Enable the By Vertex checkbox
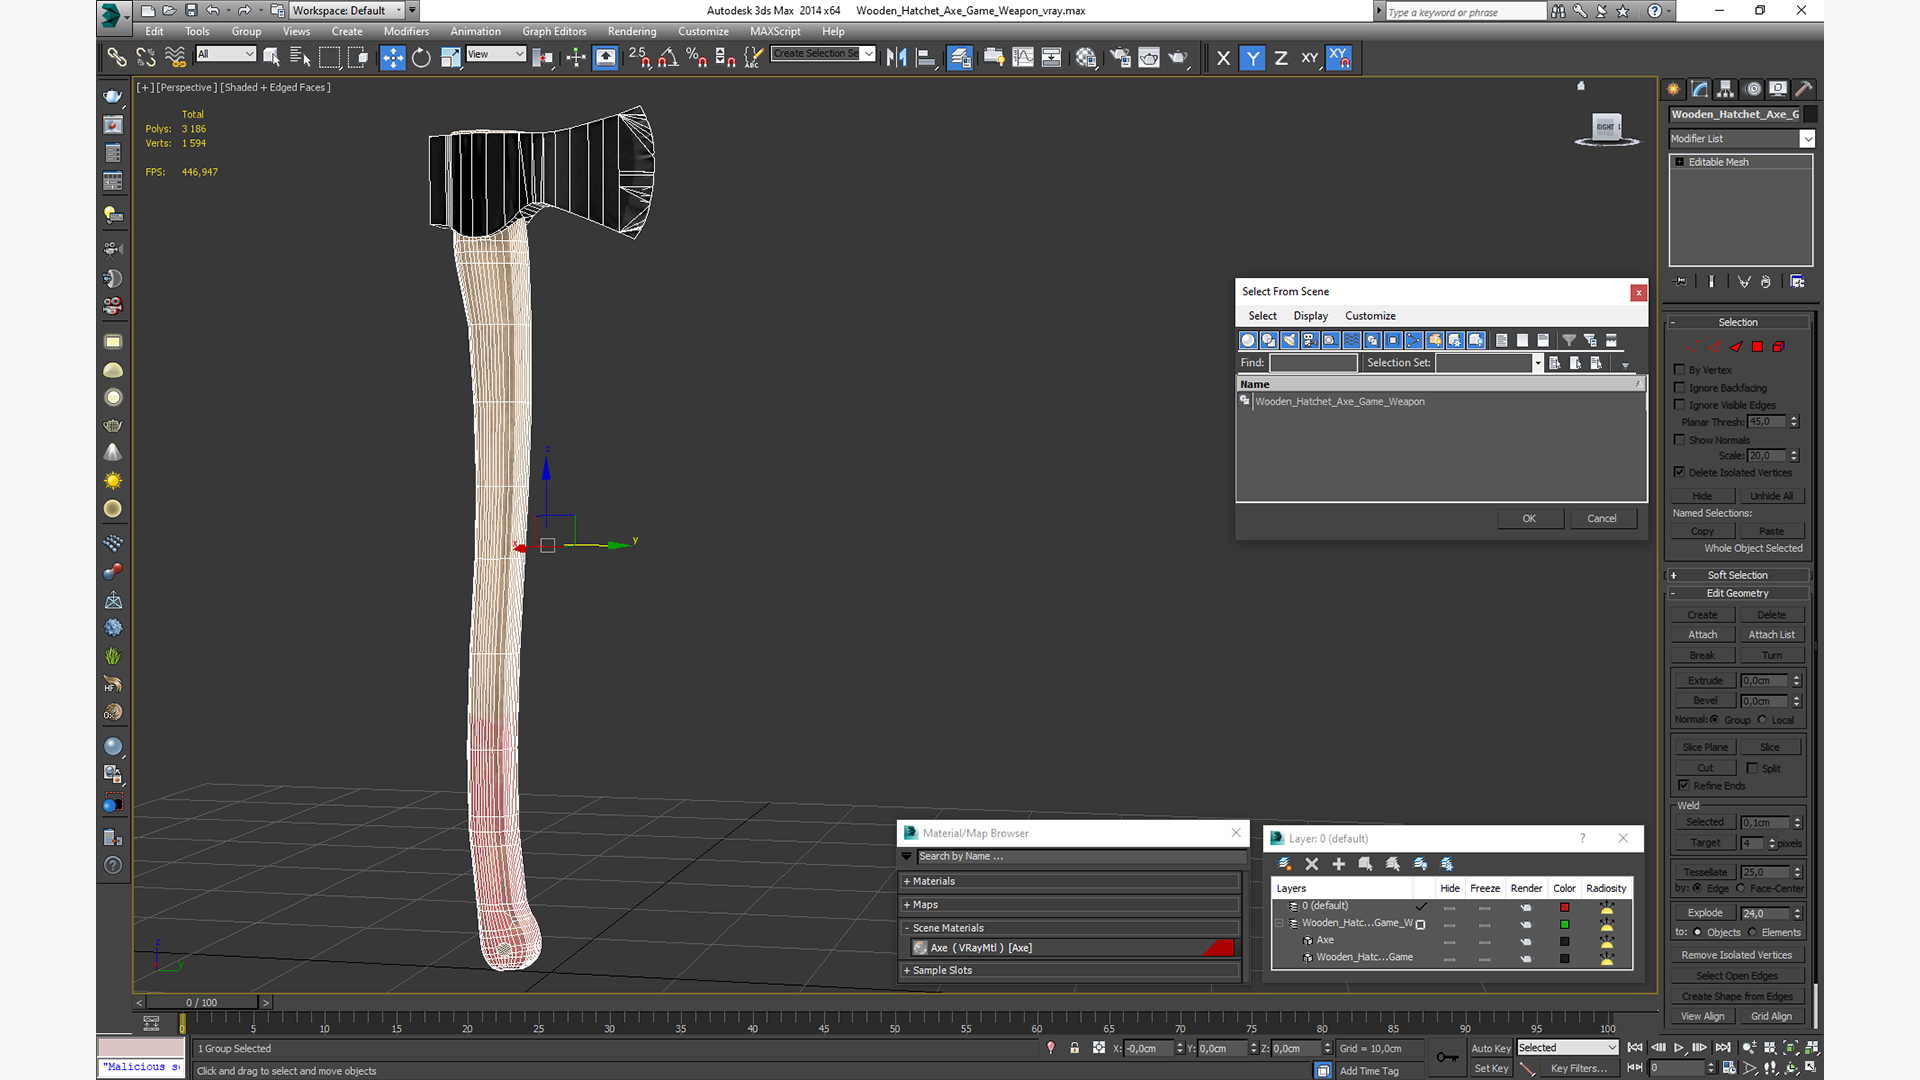The image size is (1920, 1080). (1680, 370)
